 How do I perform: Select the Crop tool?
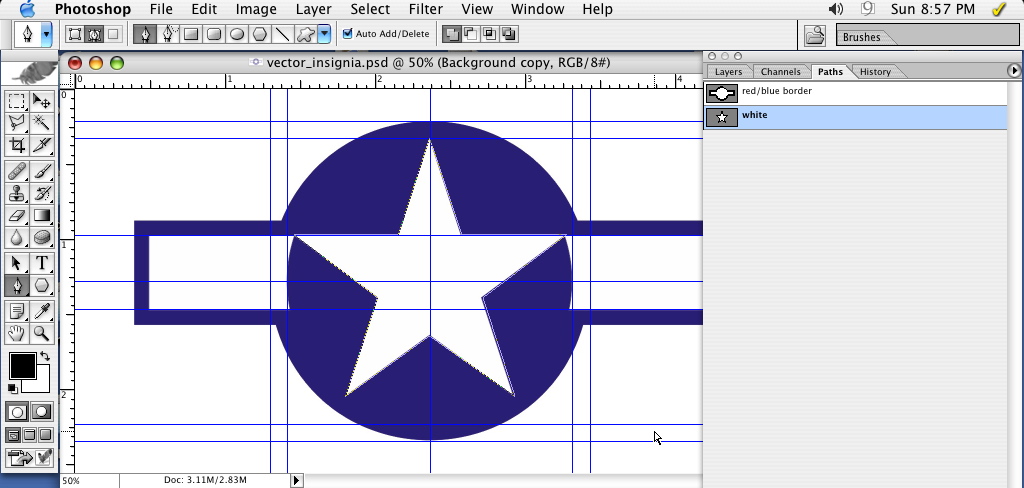coord(17,144)
